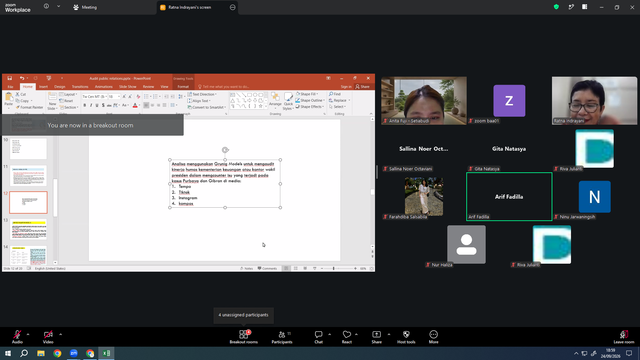Open the React emoji menu
Image resolution: width=640 pixels, height=360 pixels.
[x=347, y=337]
